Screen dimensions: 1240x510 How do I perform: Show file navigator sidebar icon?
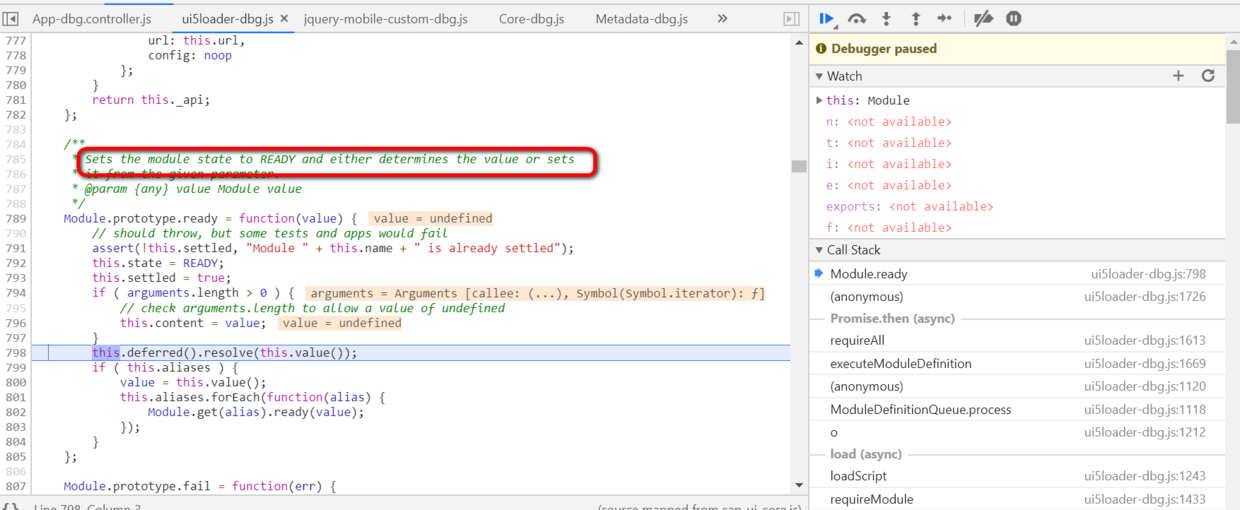11,18
